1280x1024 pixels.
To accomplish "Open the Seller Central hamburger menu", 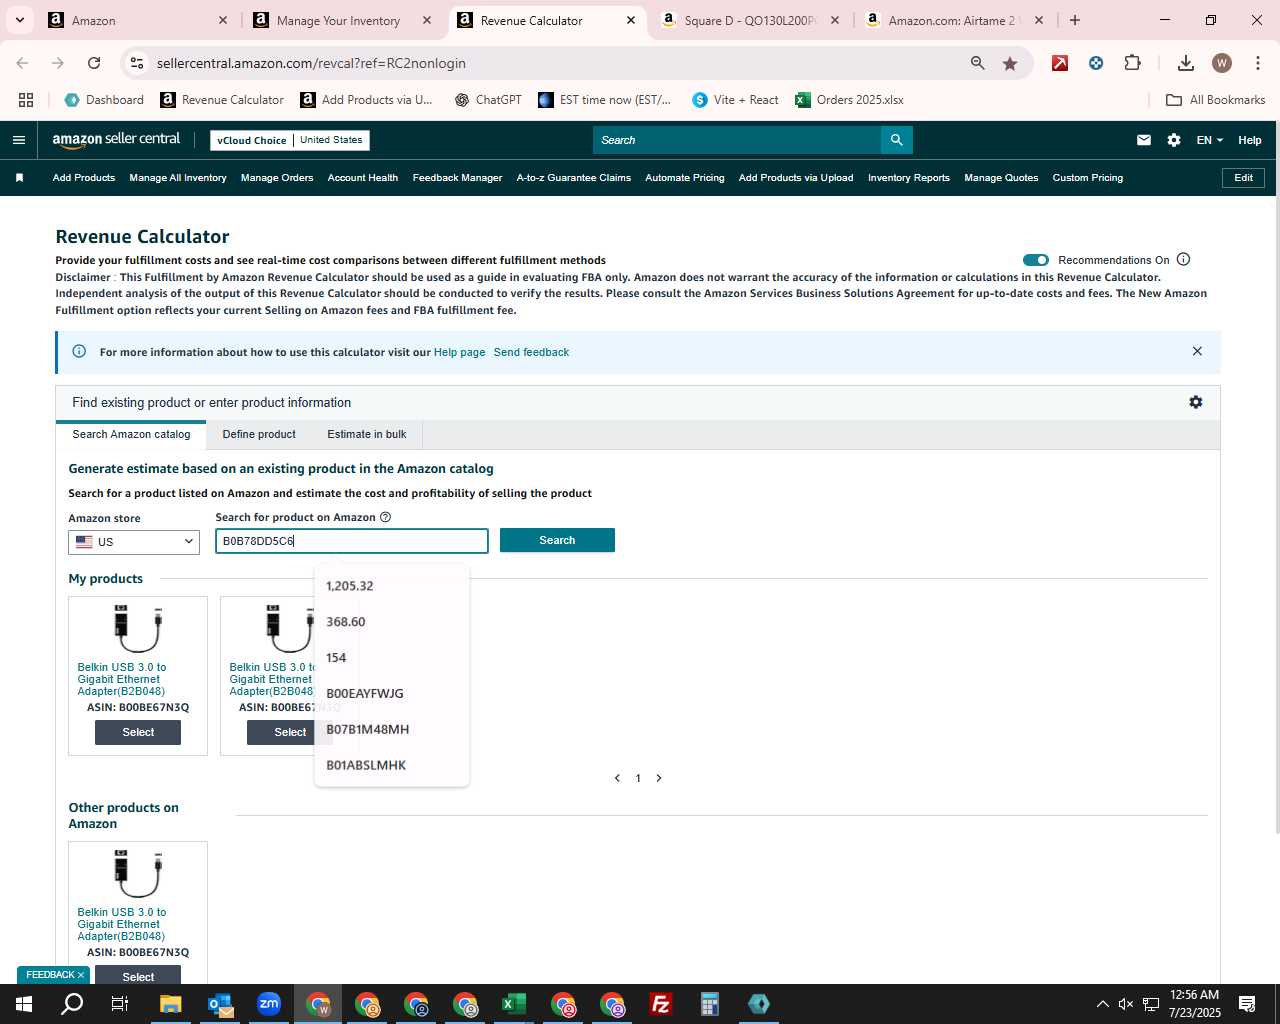I will 18,140.
